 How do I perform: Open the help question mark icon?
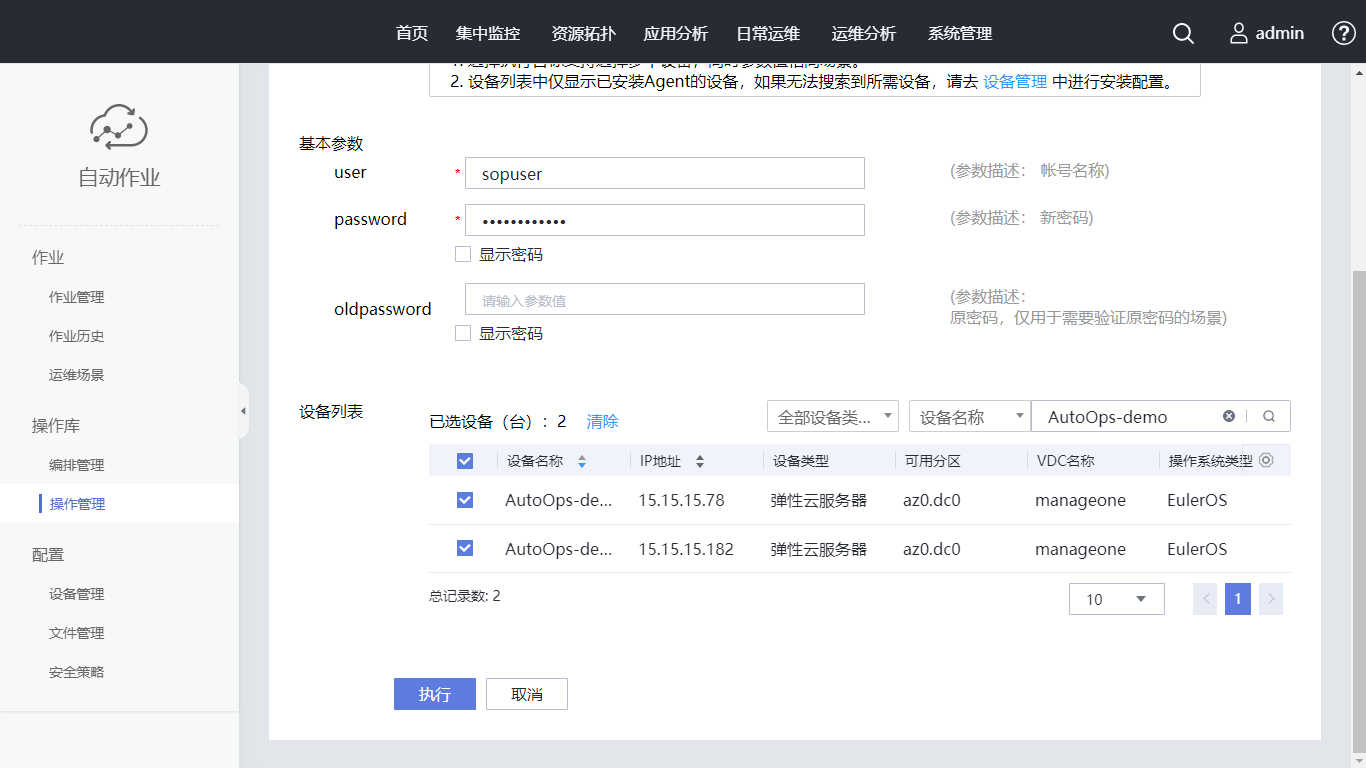tap(1344, 33)
